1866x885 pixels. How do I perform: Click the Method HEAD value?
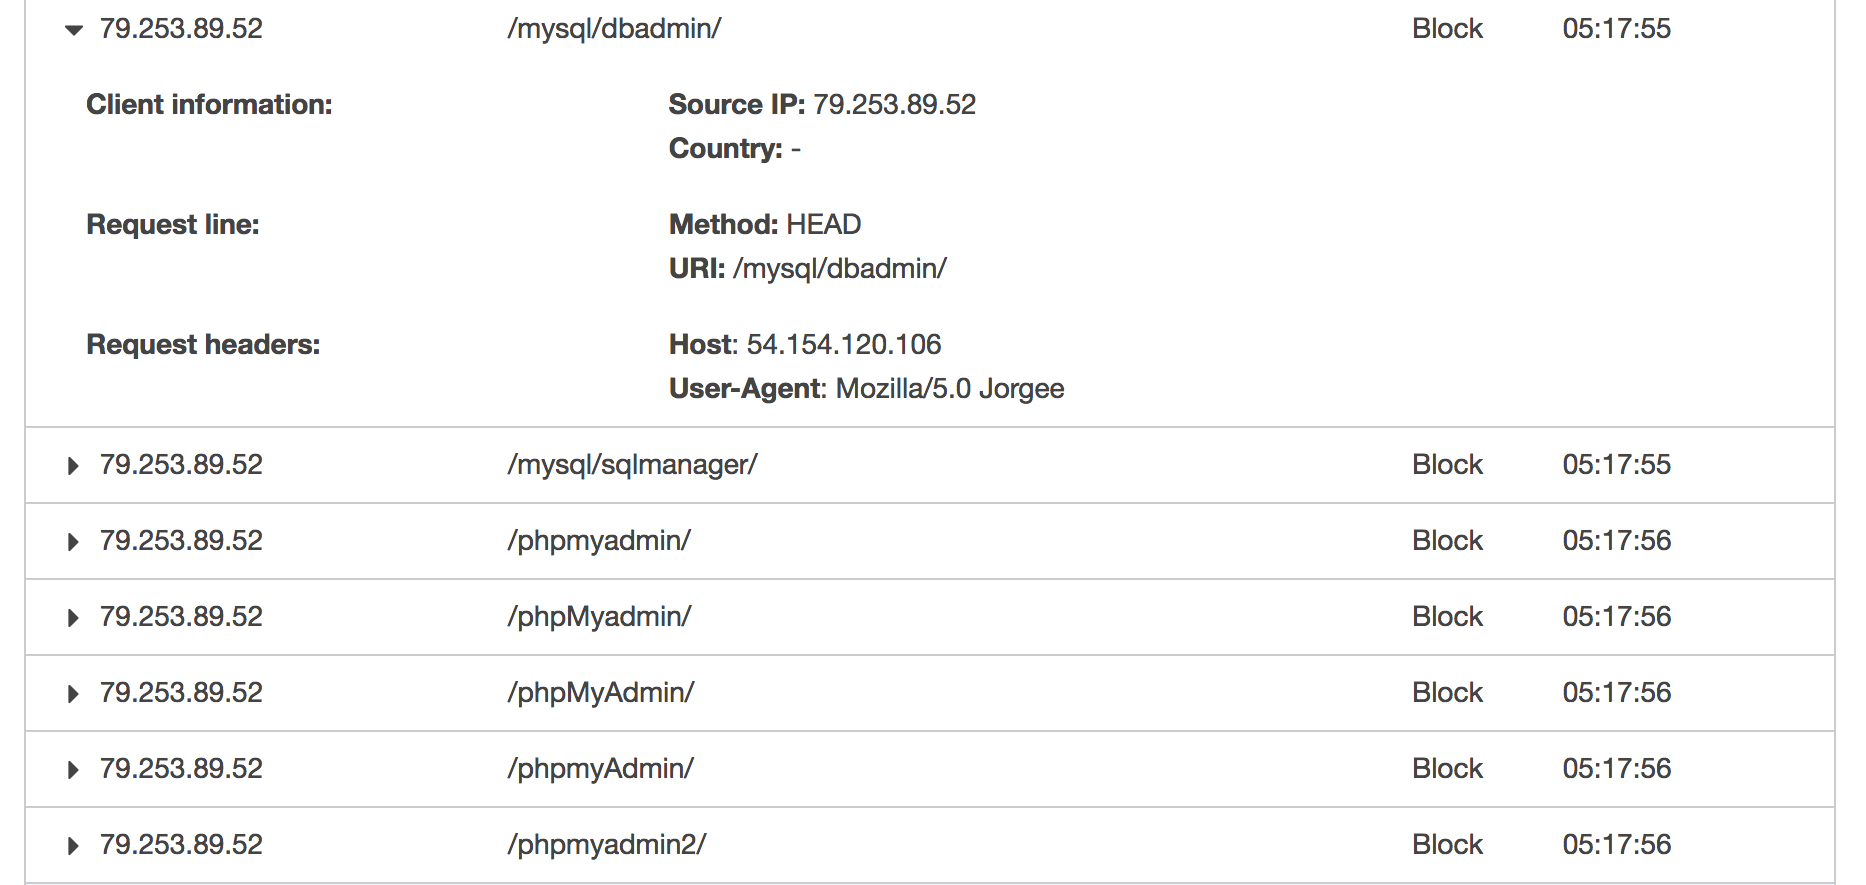[x=824, y=225]
